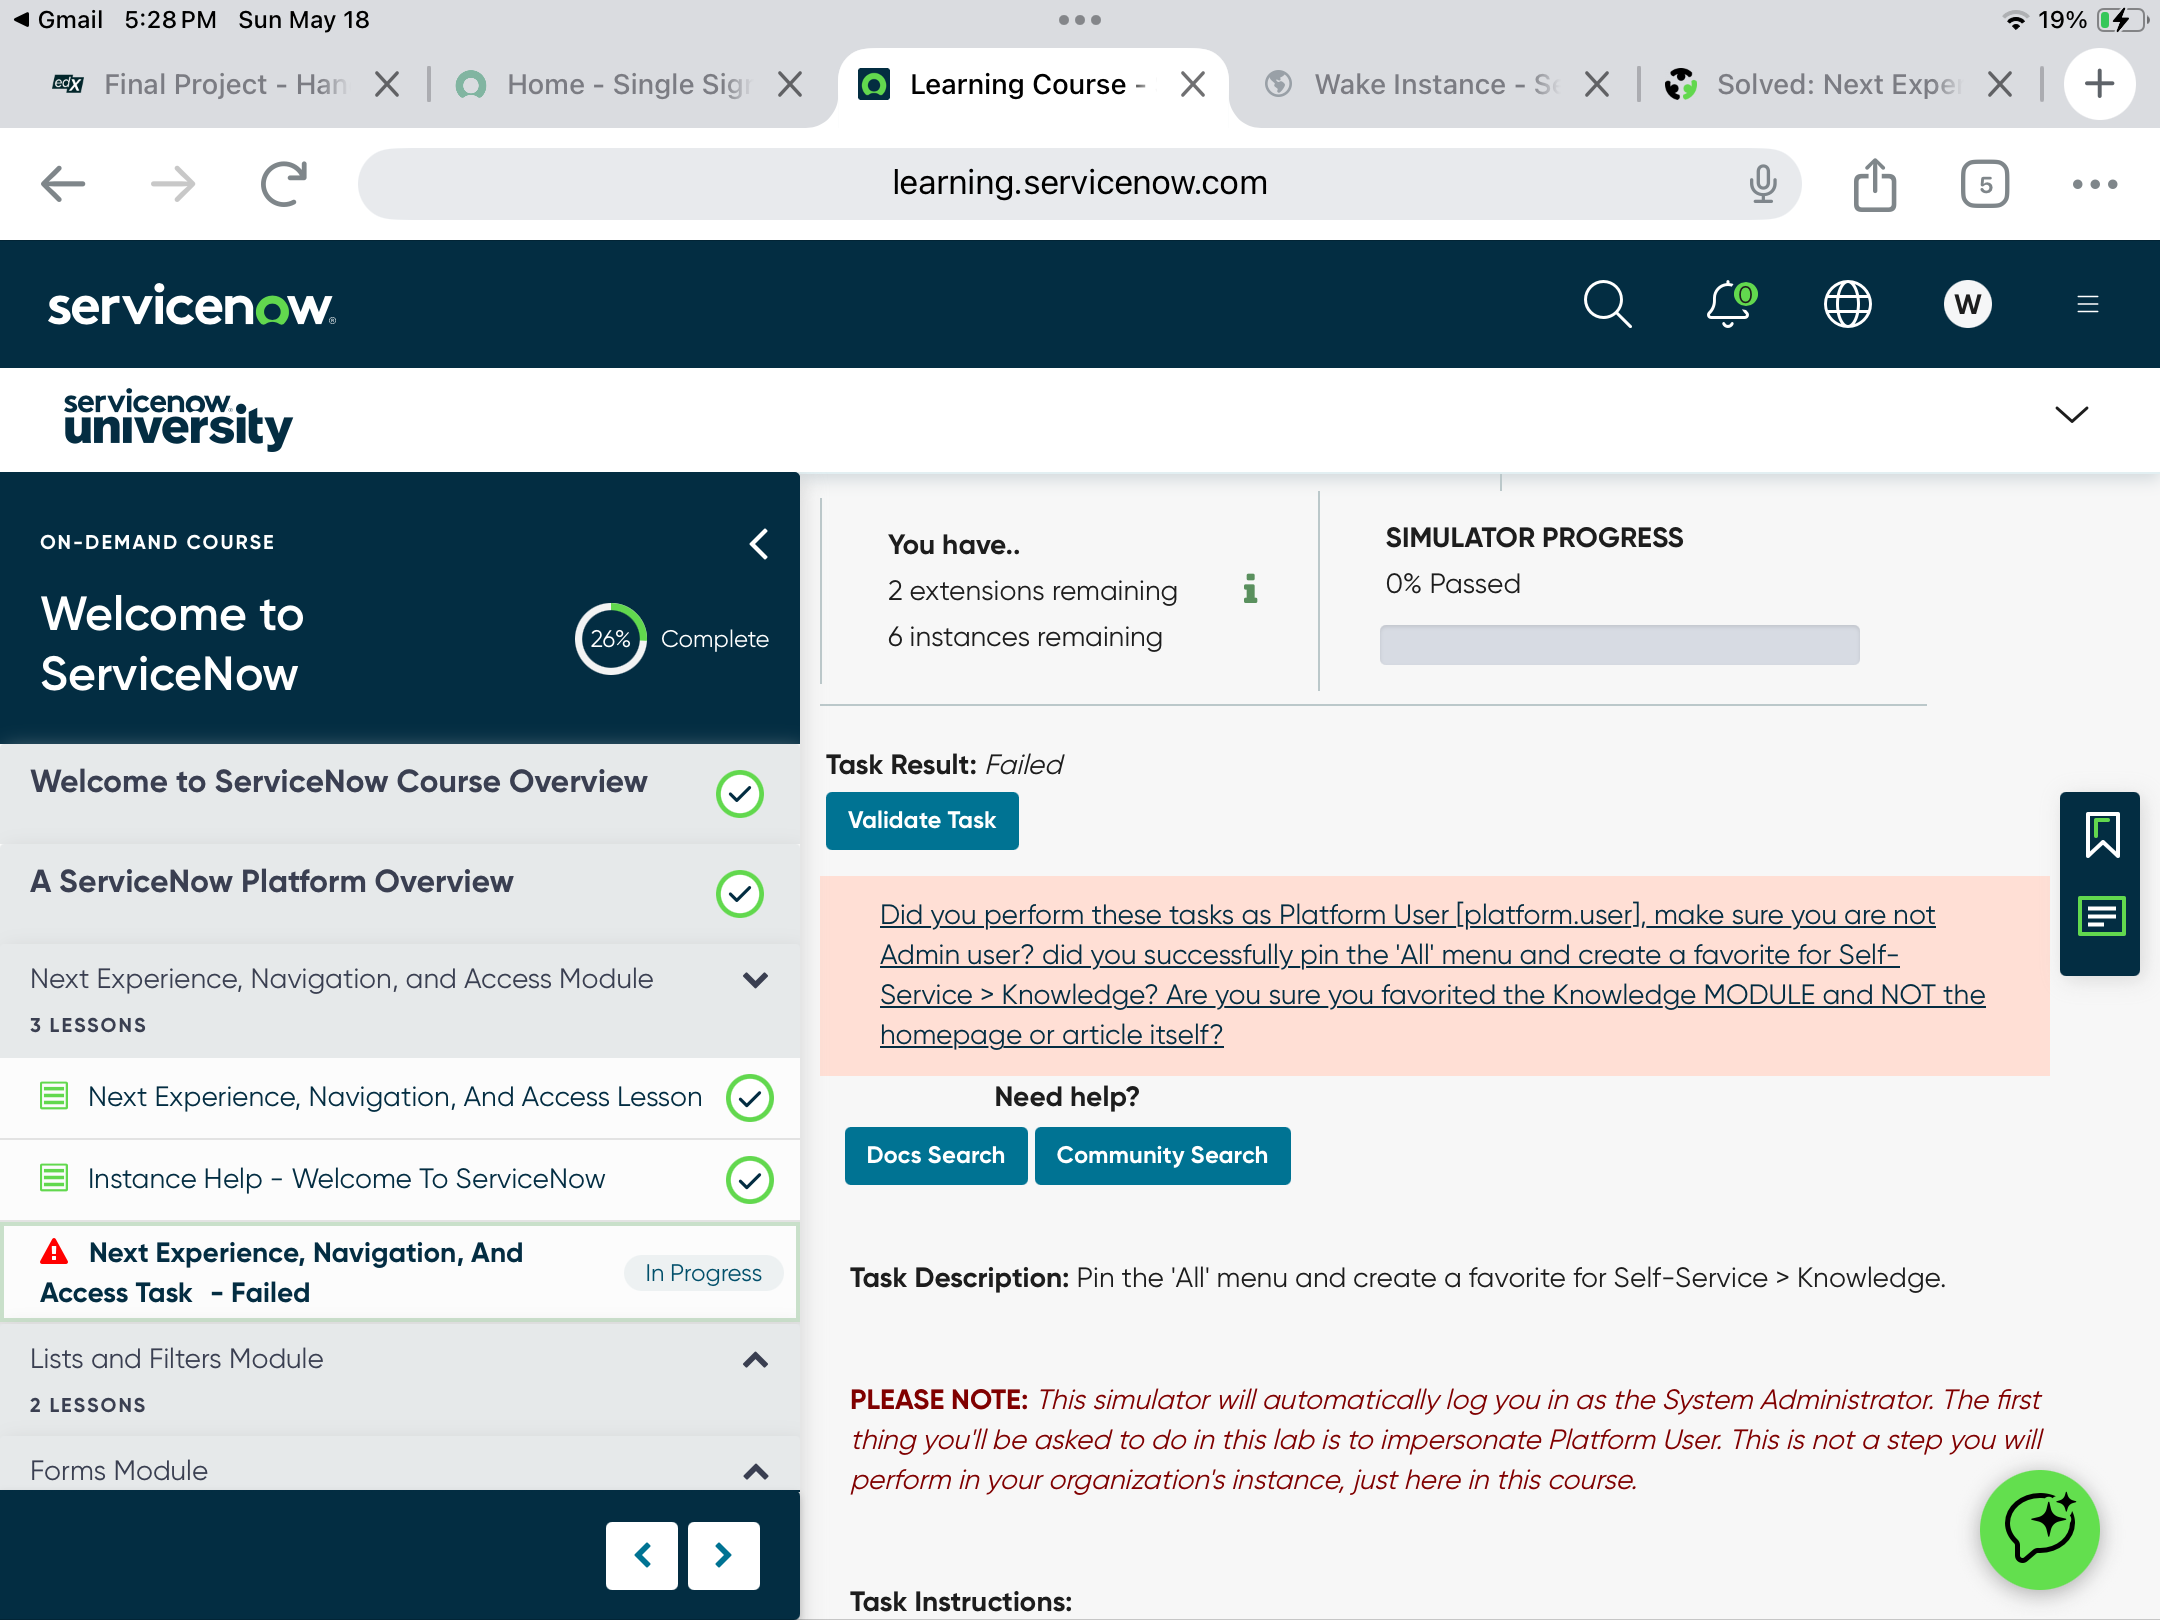Go back to Gmail app
Screen dimensions: 2160x1620
pos(58,20)
